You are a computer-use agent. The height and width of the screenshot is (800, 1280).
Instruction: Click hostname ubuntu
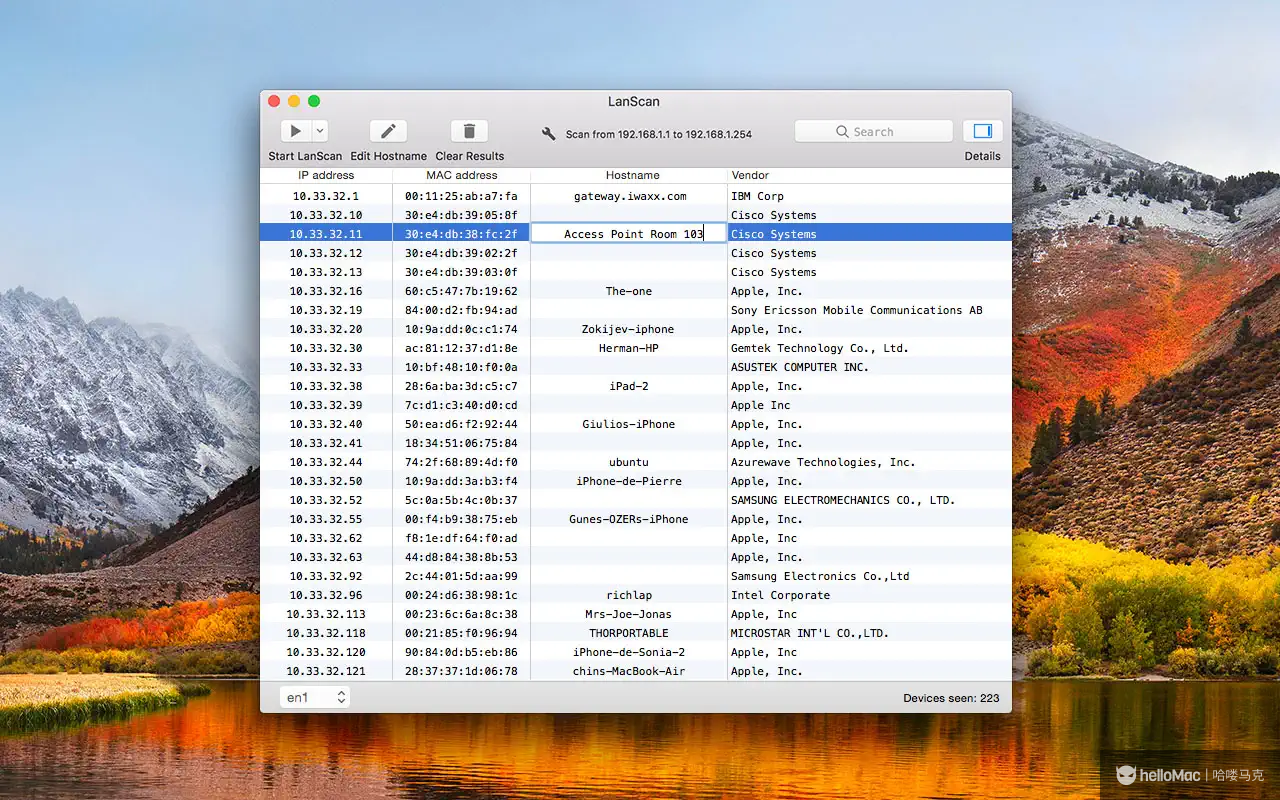[x=629, y=462]
